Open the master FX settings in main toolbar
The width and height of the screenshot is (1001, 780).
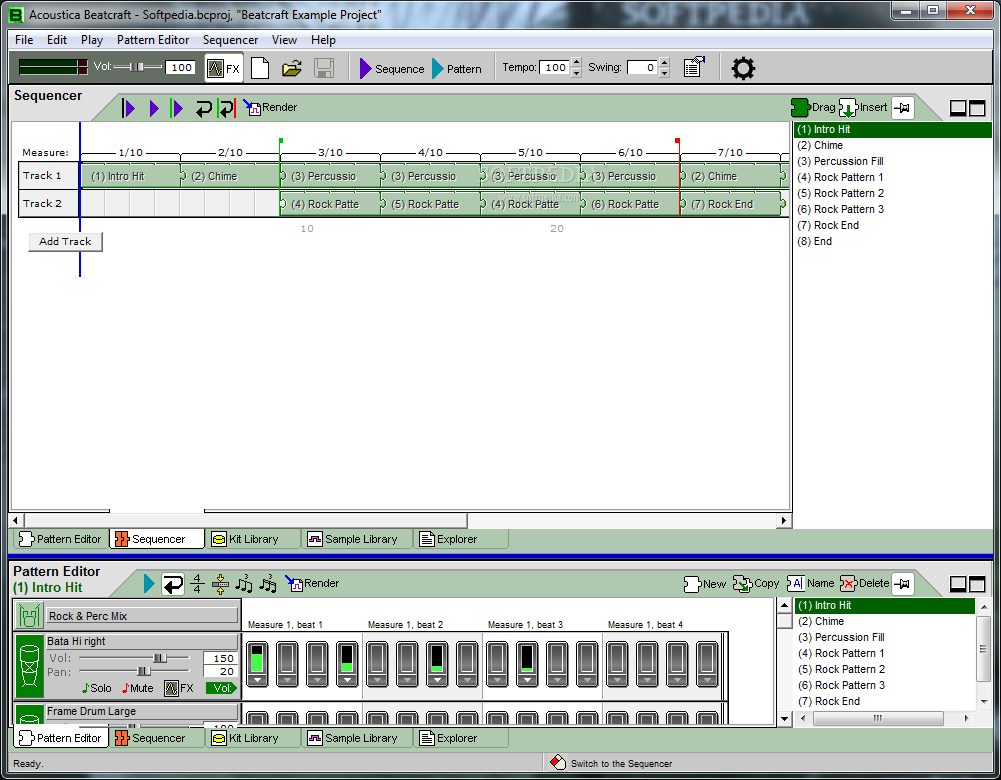pos(224,68)
